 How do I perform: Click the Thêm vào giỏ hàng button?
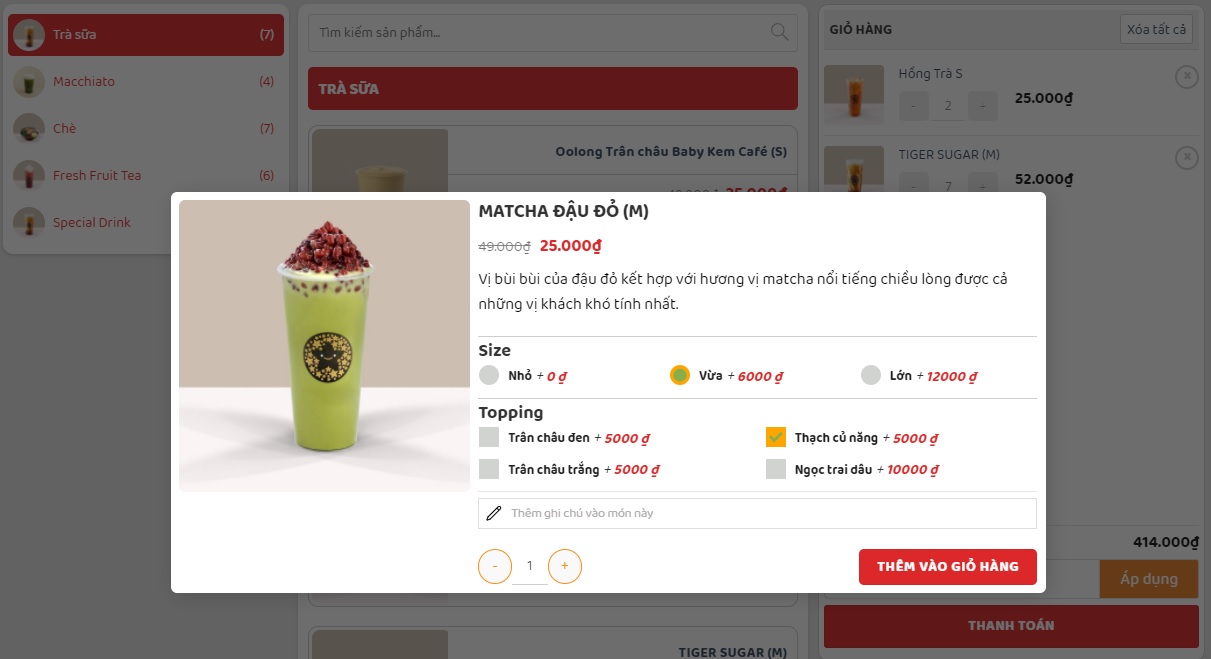(948, 567)
